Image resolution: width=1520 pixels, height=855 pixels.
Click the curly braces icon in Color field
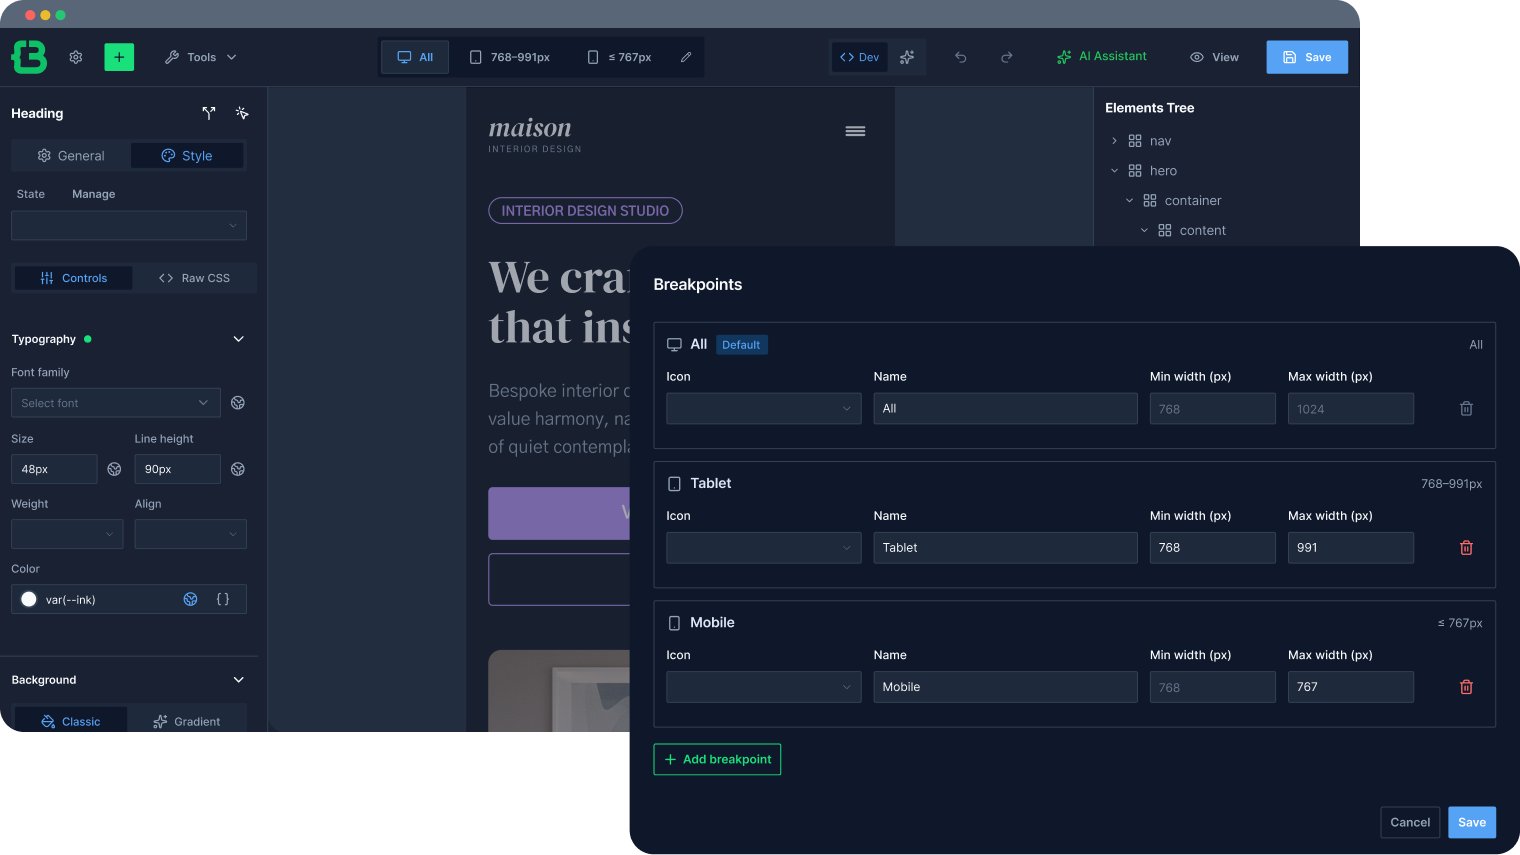point(223,599)
